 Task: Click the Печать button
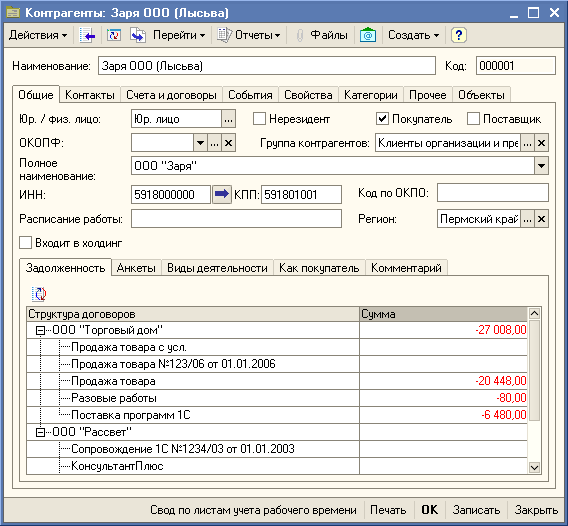pyautogui.click(x=388, y=510)
